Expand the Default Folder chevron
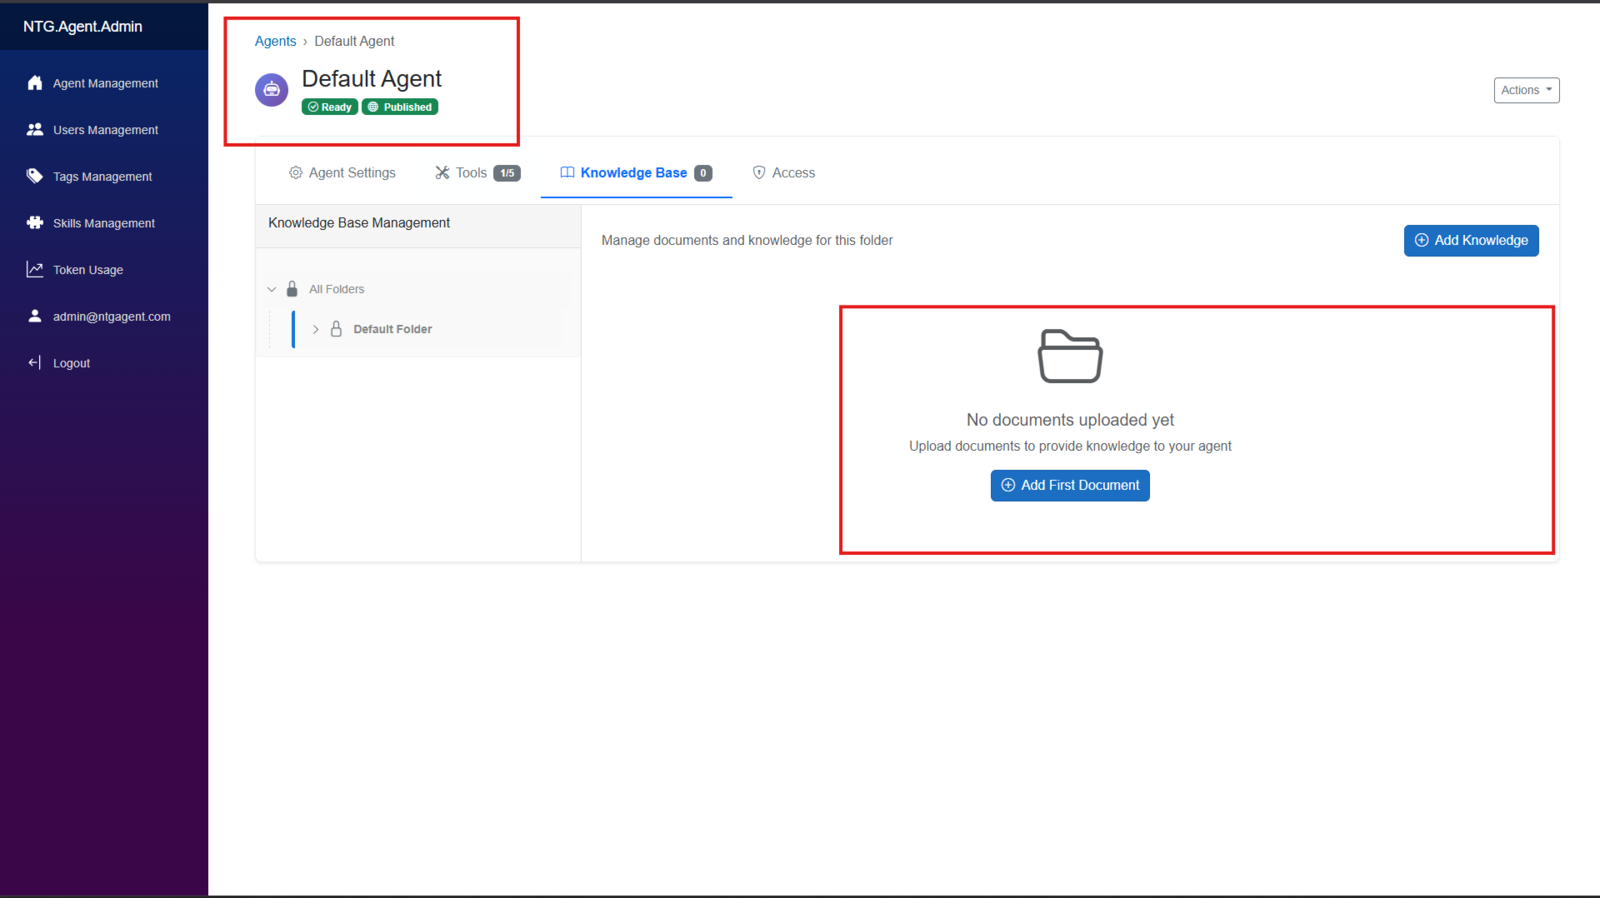 coord(316,329)
